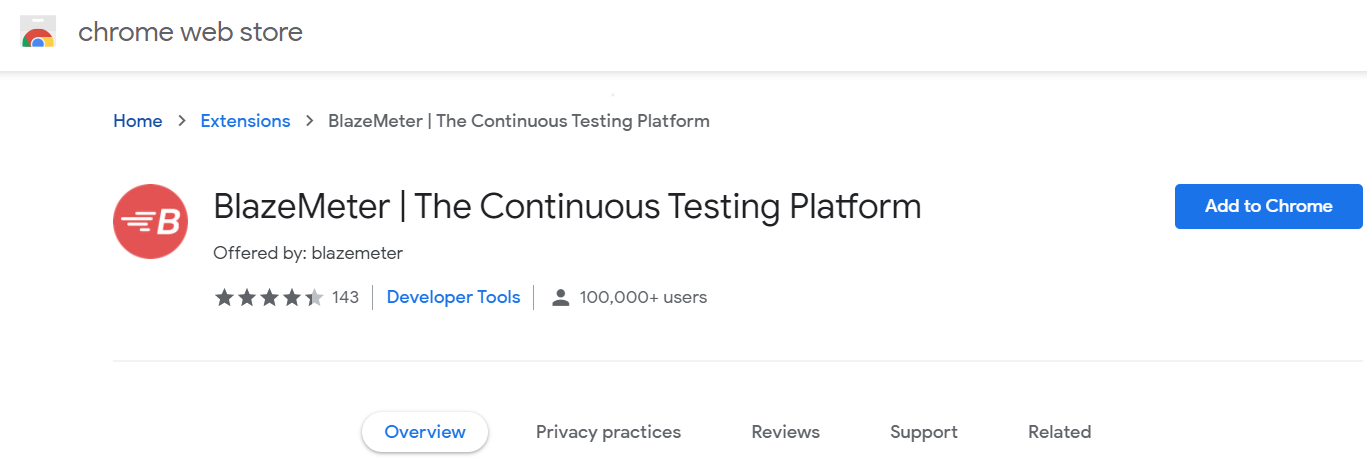The height and width of the screenshot is (463, 1367).
Task: Open the Extensions breadcrumb link
Action: click(245, 121)
